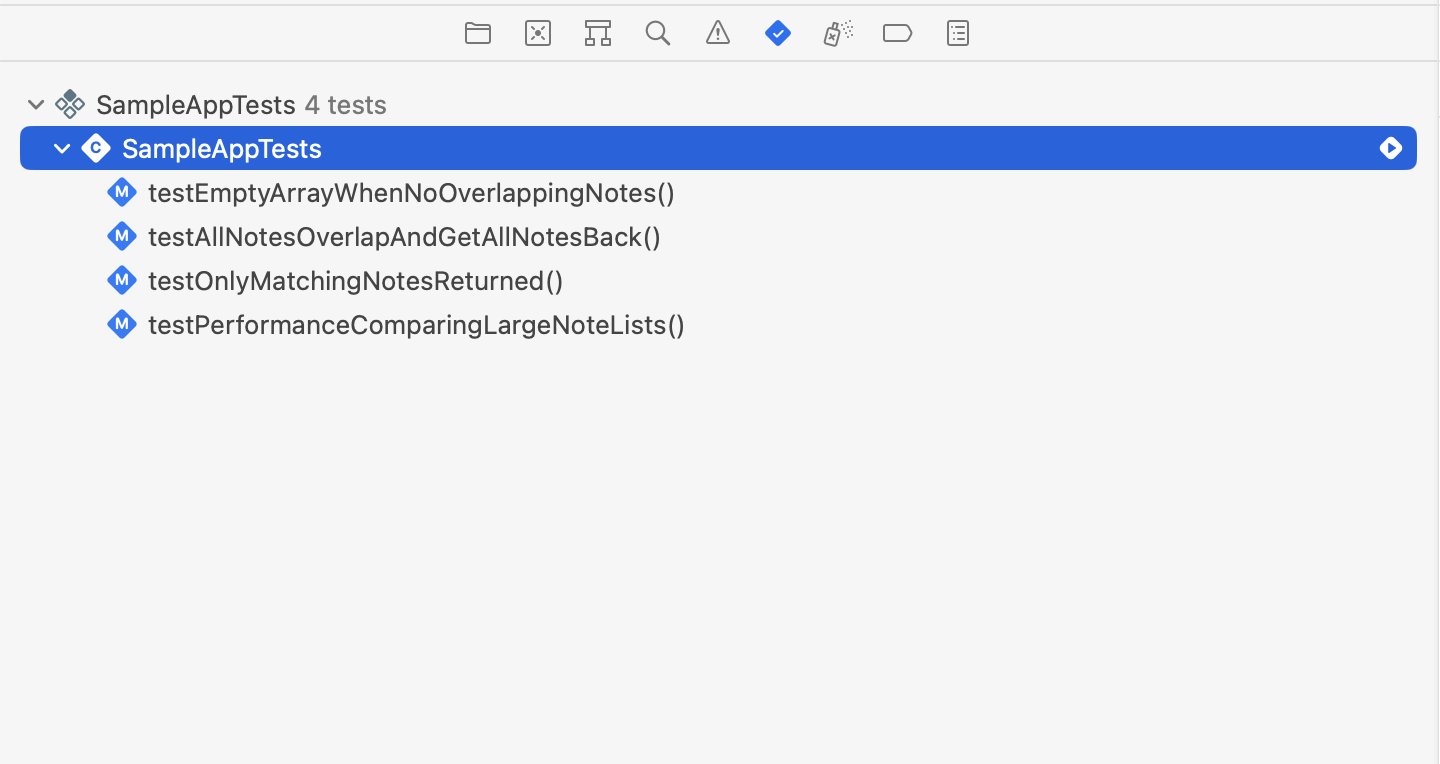Select the Test navigator checkmark icon
Screen dimensions: 1440x764
tap(778, 33)
